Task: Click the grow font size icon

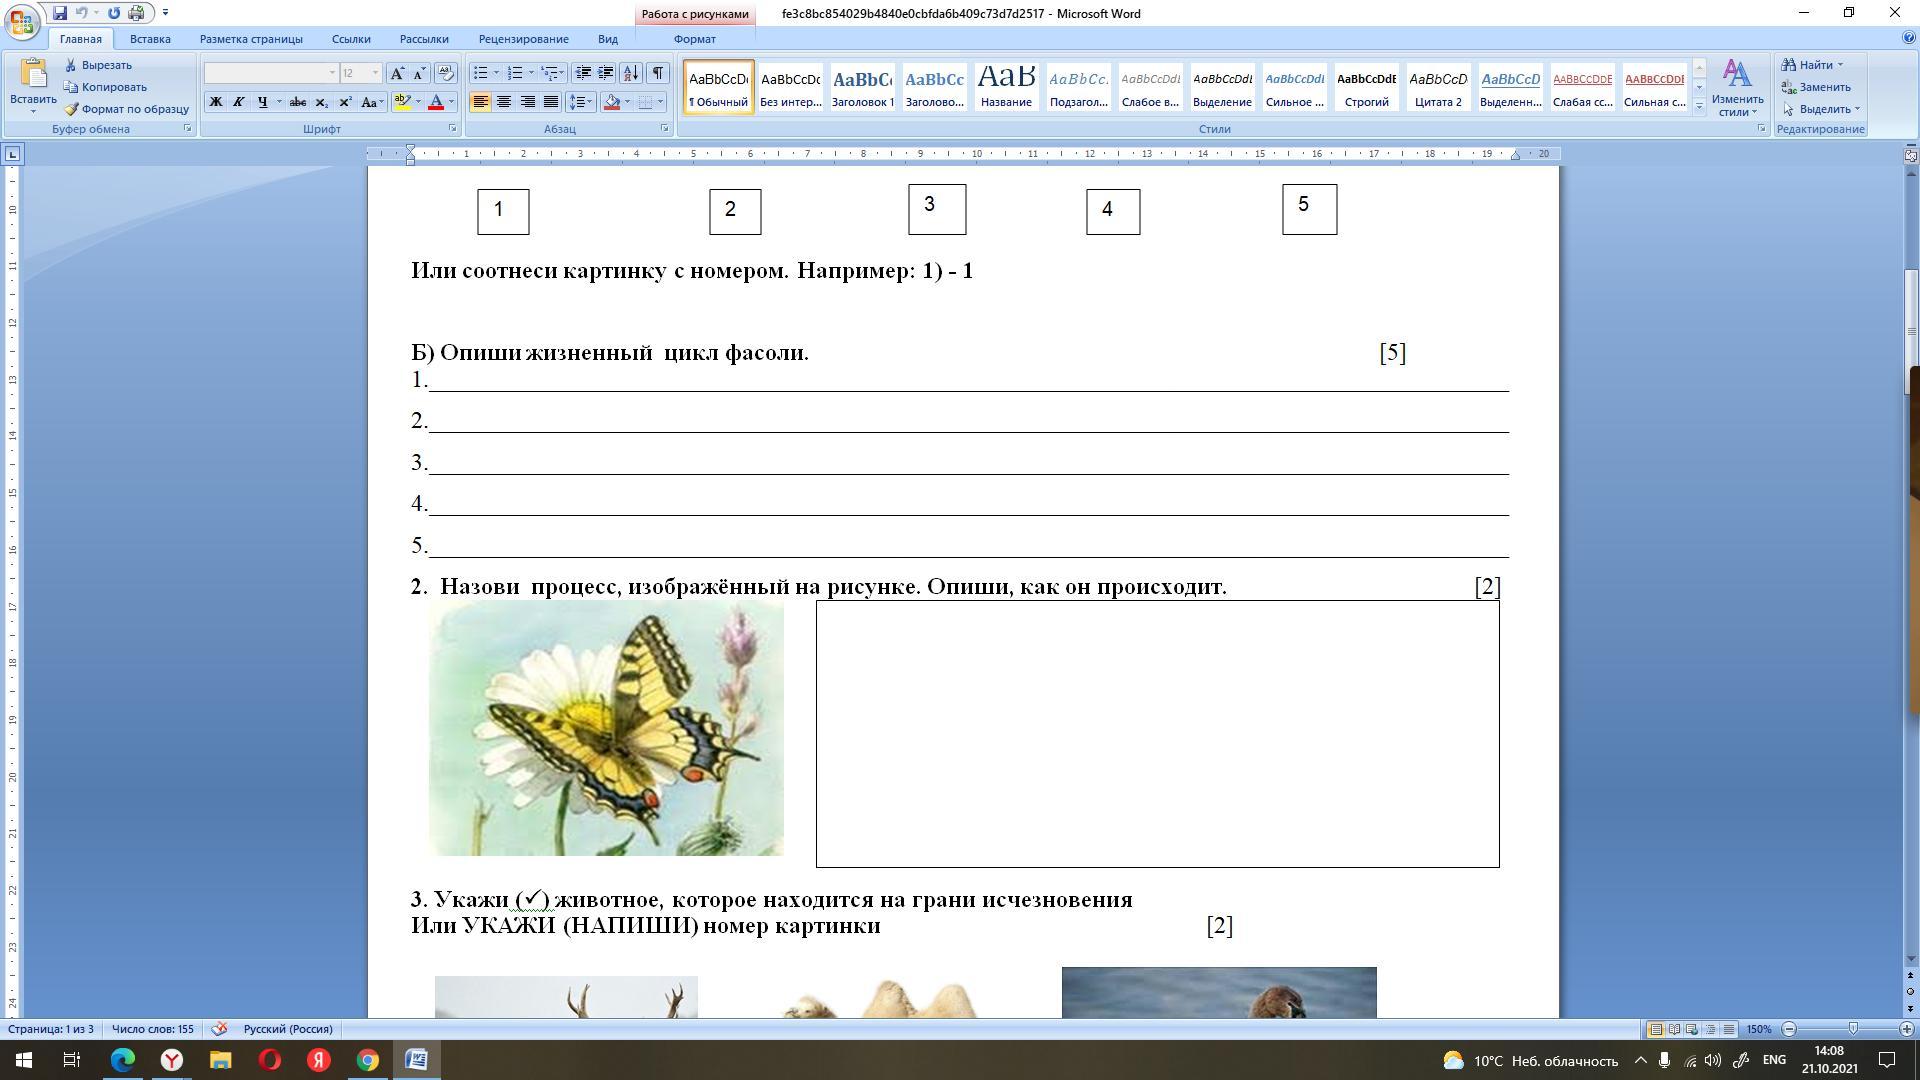Action: (x=397, y=73)
